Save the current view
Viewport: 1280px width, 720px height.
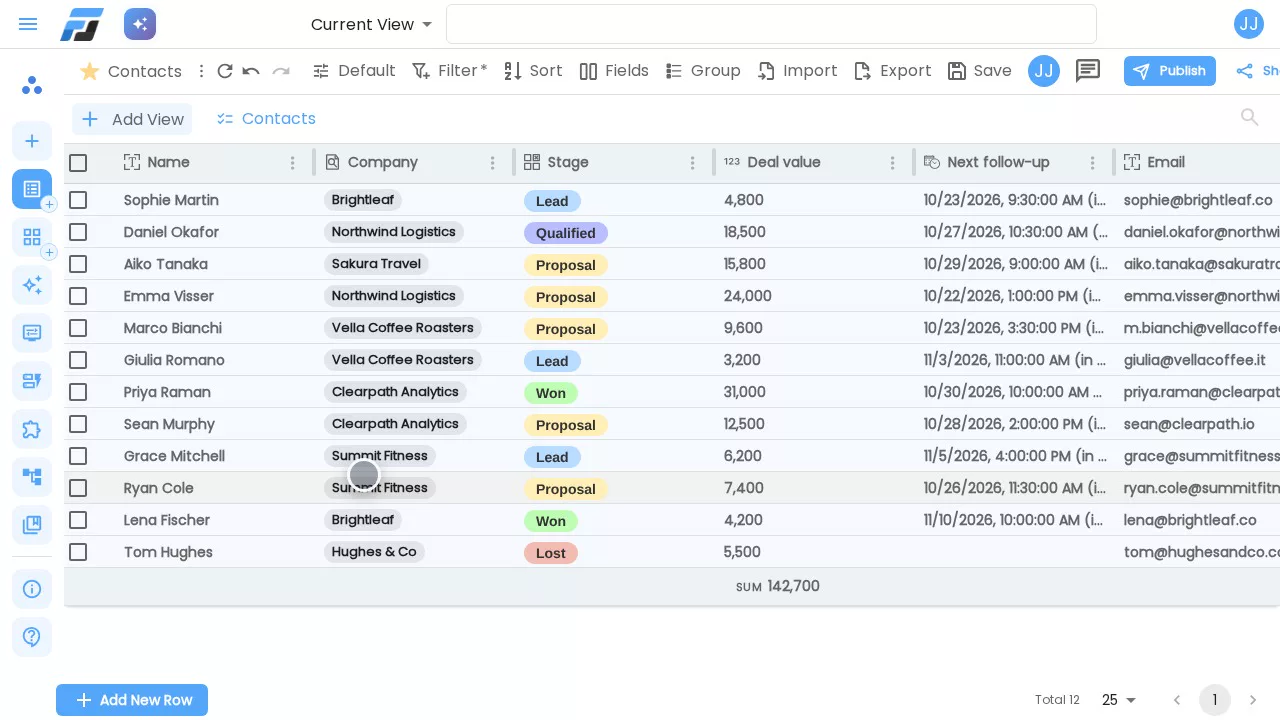[x=979, y=71]
